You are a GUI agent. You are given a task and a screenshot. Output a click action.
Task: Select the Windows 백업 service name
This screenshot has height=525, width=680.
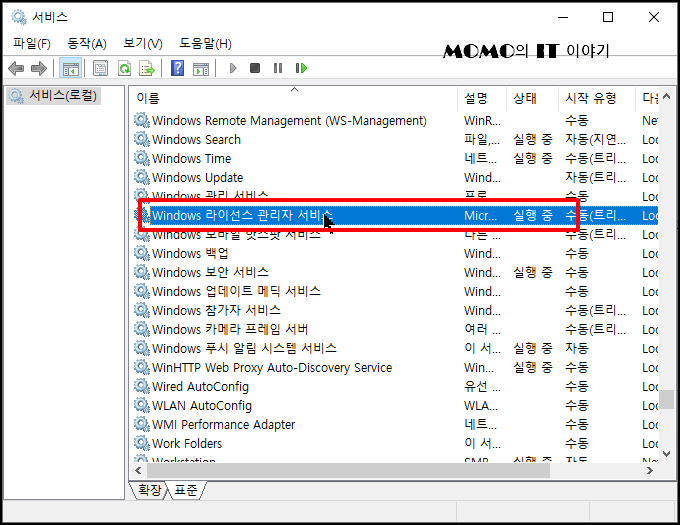pyautogui.click(x=190, y=253)
